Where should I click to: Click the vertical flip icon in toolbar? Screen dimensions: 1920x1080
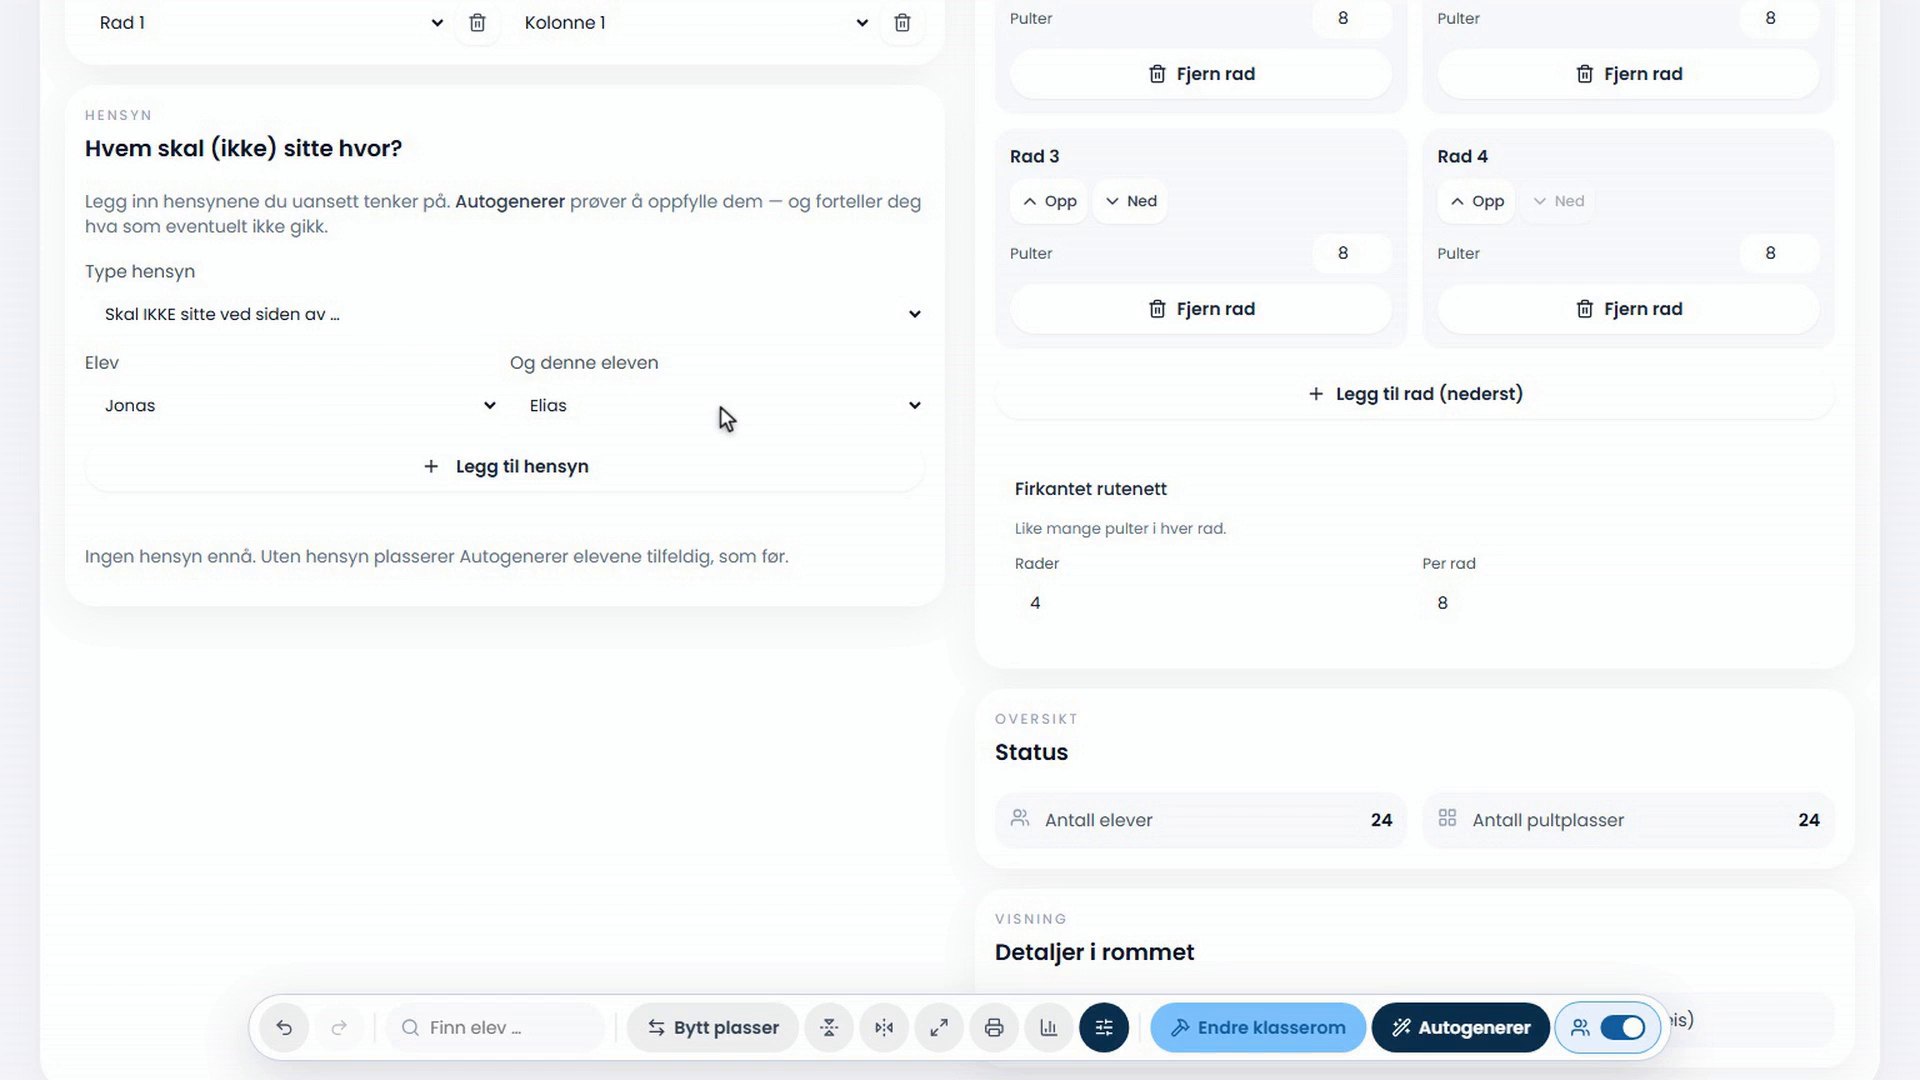(829, 1027)
